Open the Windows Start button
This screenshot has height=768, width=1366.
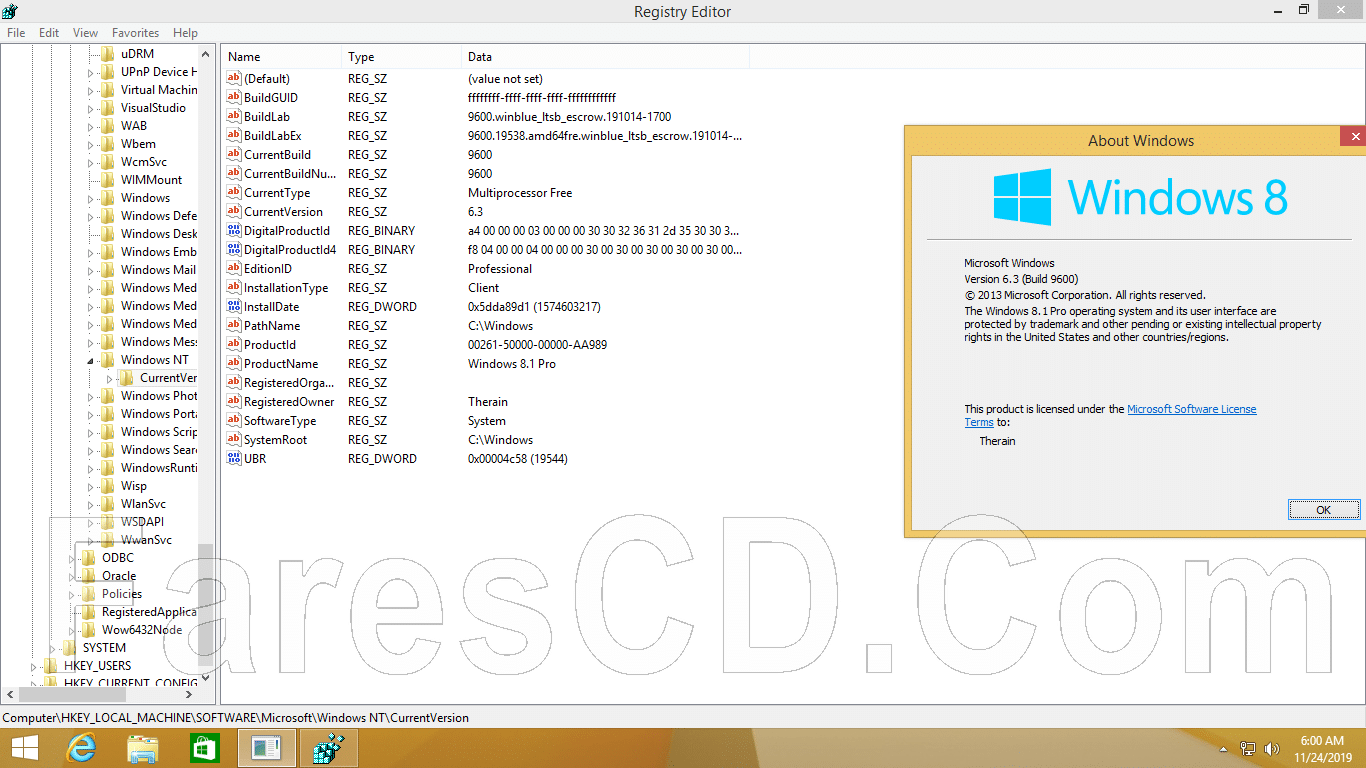click(24, 748)
